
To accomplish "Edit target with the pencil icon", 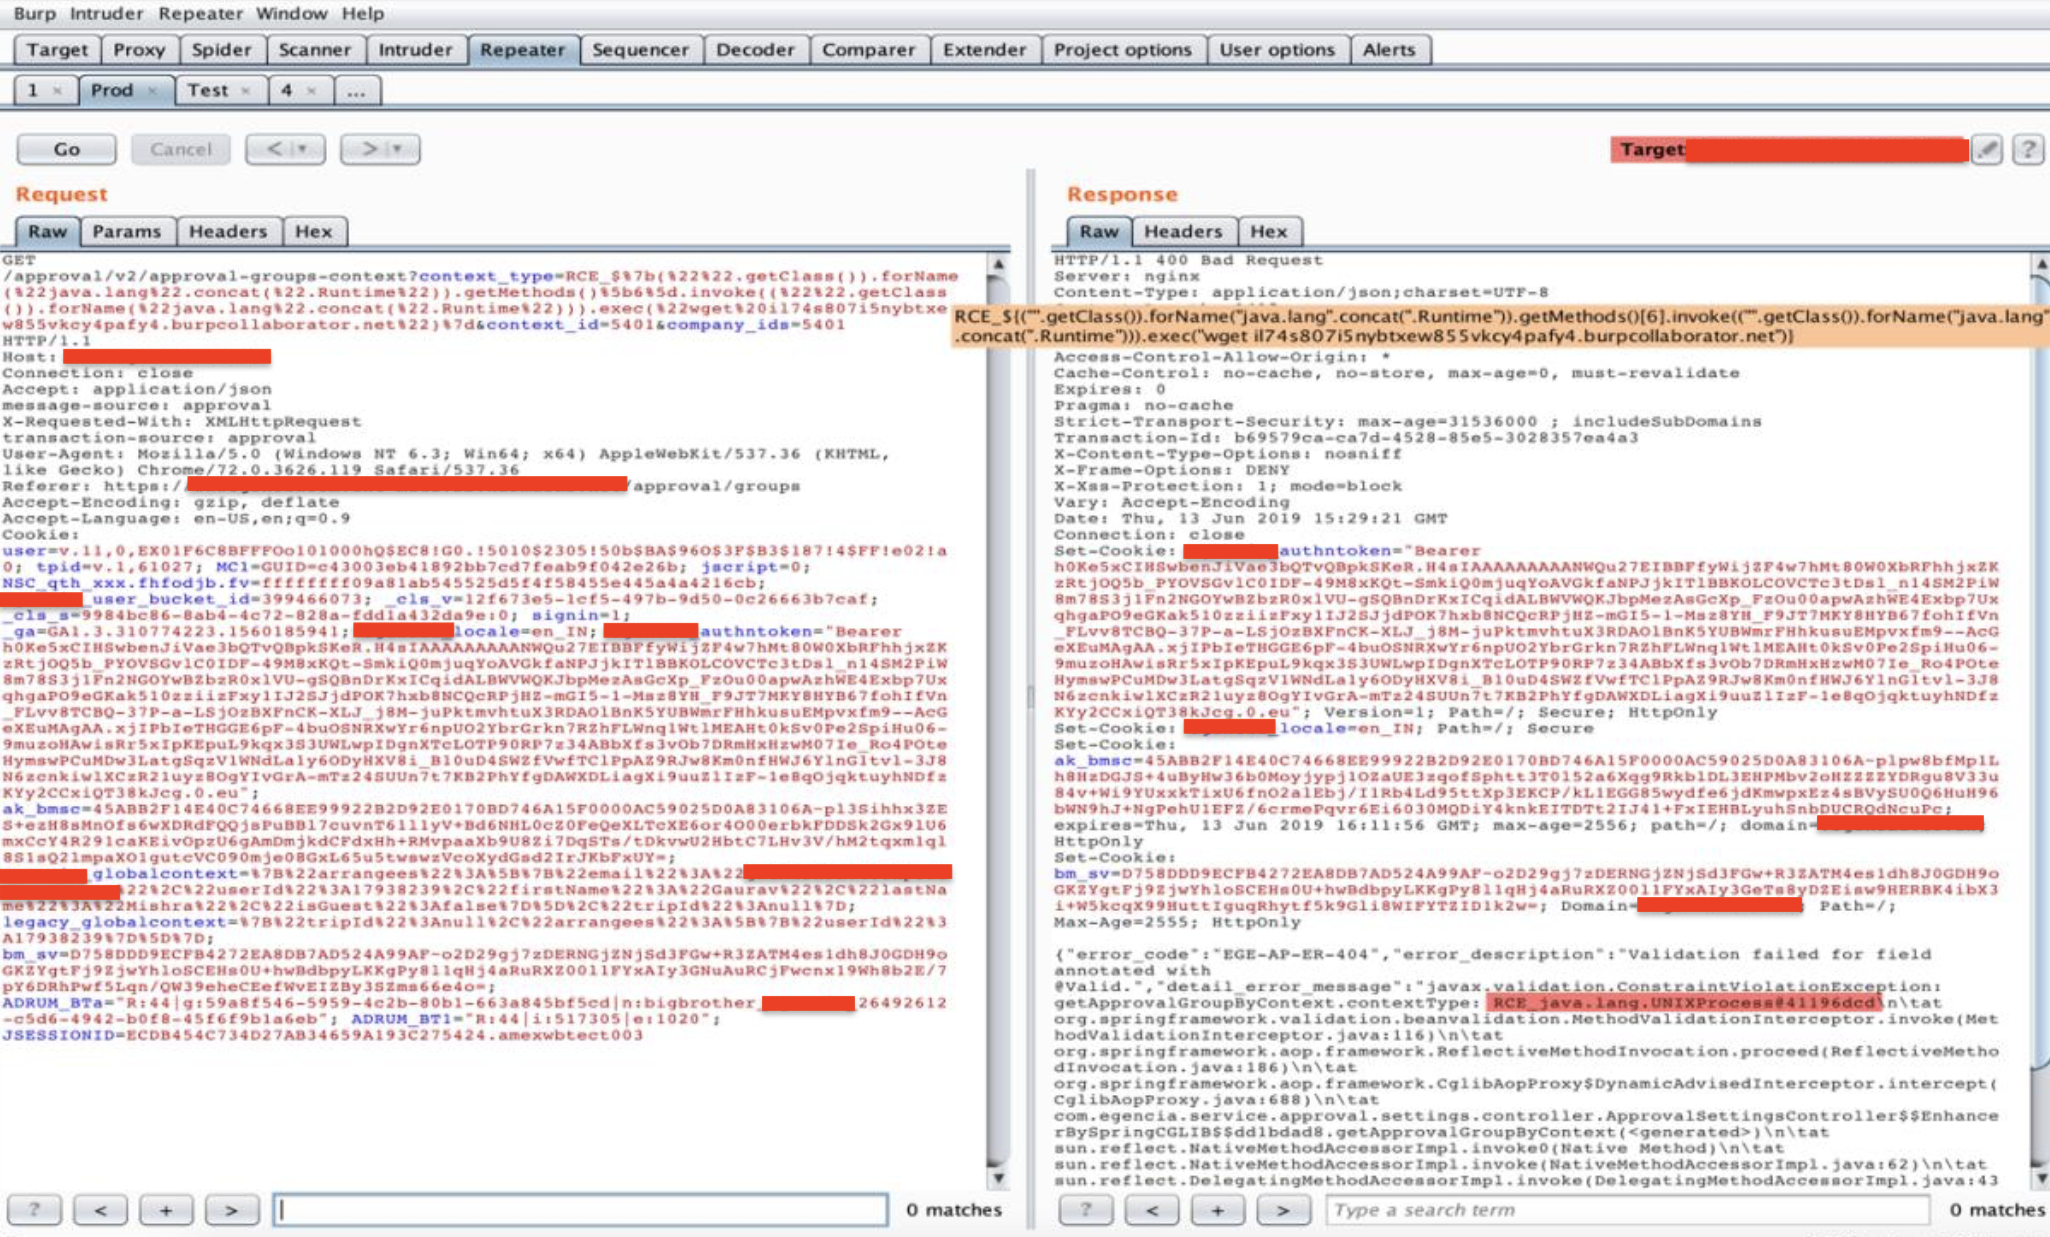I will click(x=1987, y=150).
